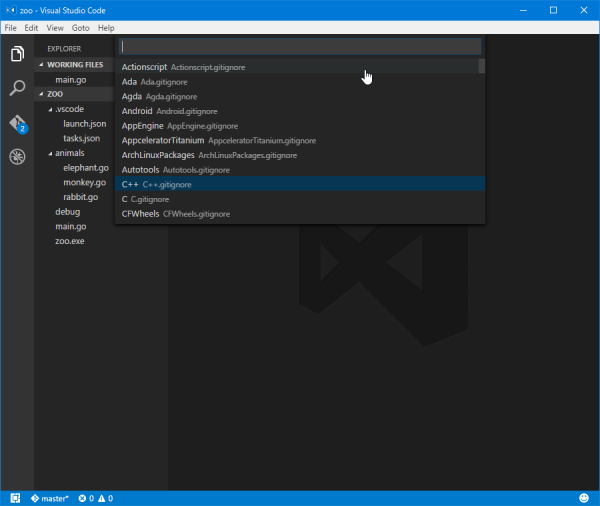Open tasks.json file
The width and height of the screenshot is (600, 506).
tap(82, 138)
